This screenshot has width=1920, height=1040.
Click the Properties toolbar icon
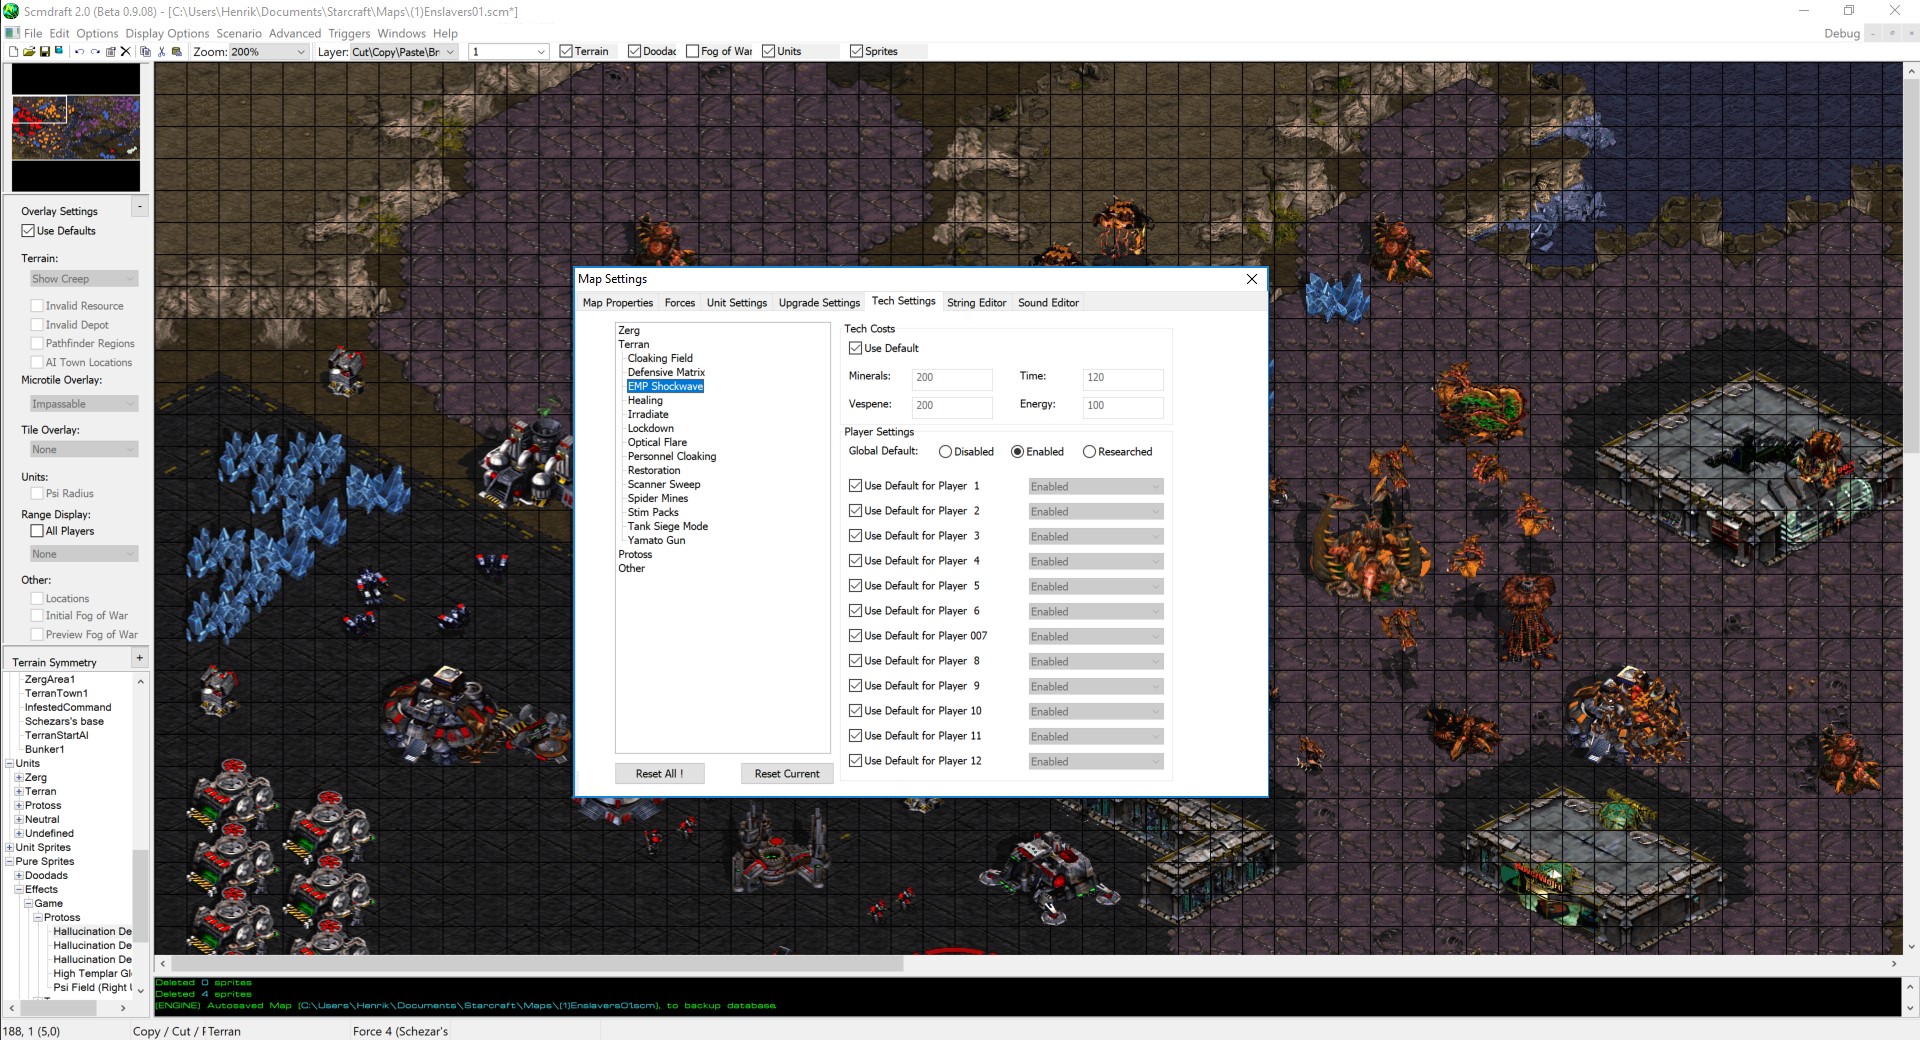click(110, 51)
